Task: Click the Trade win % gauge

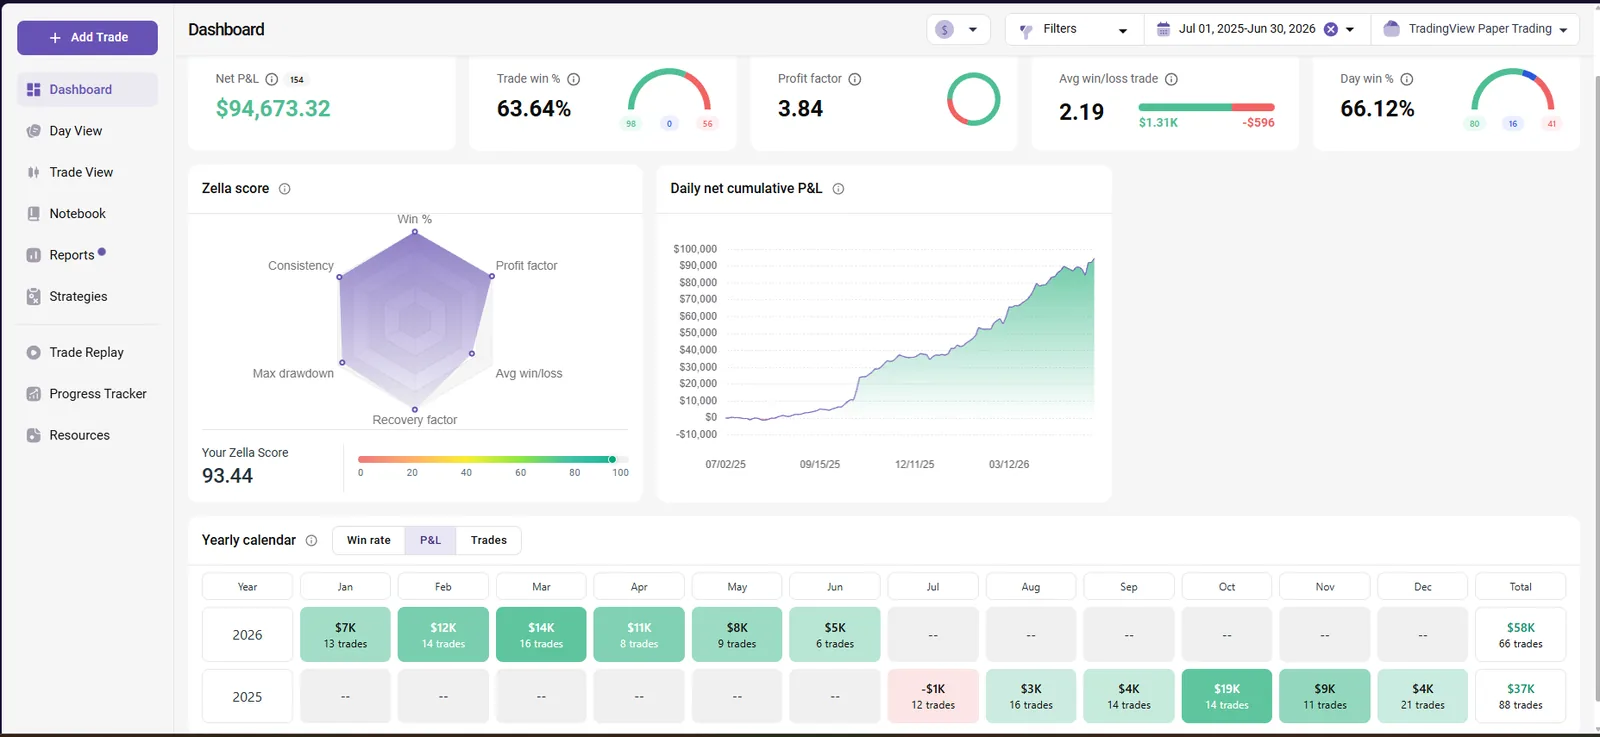Action: tap(669, 90)
